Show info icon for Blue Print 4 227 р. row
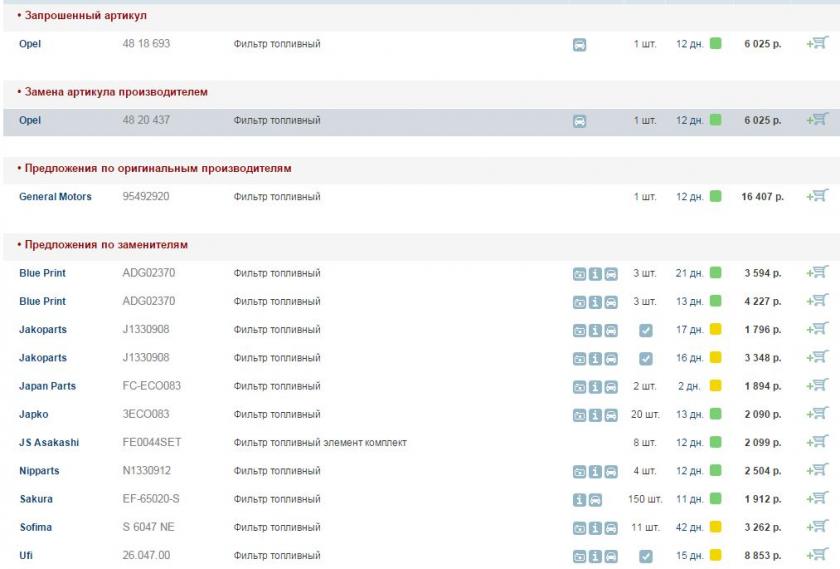The image size is (840, 569). point(595,302)
